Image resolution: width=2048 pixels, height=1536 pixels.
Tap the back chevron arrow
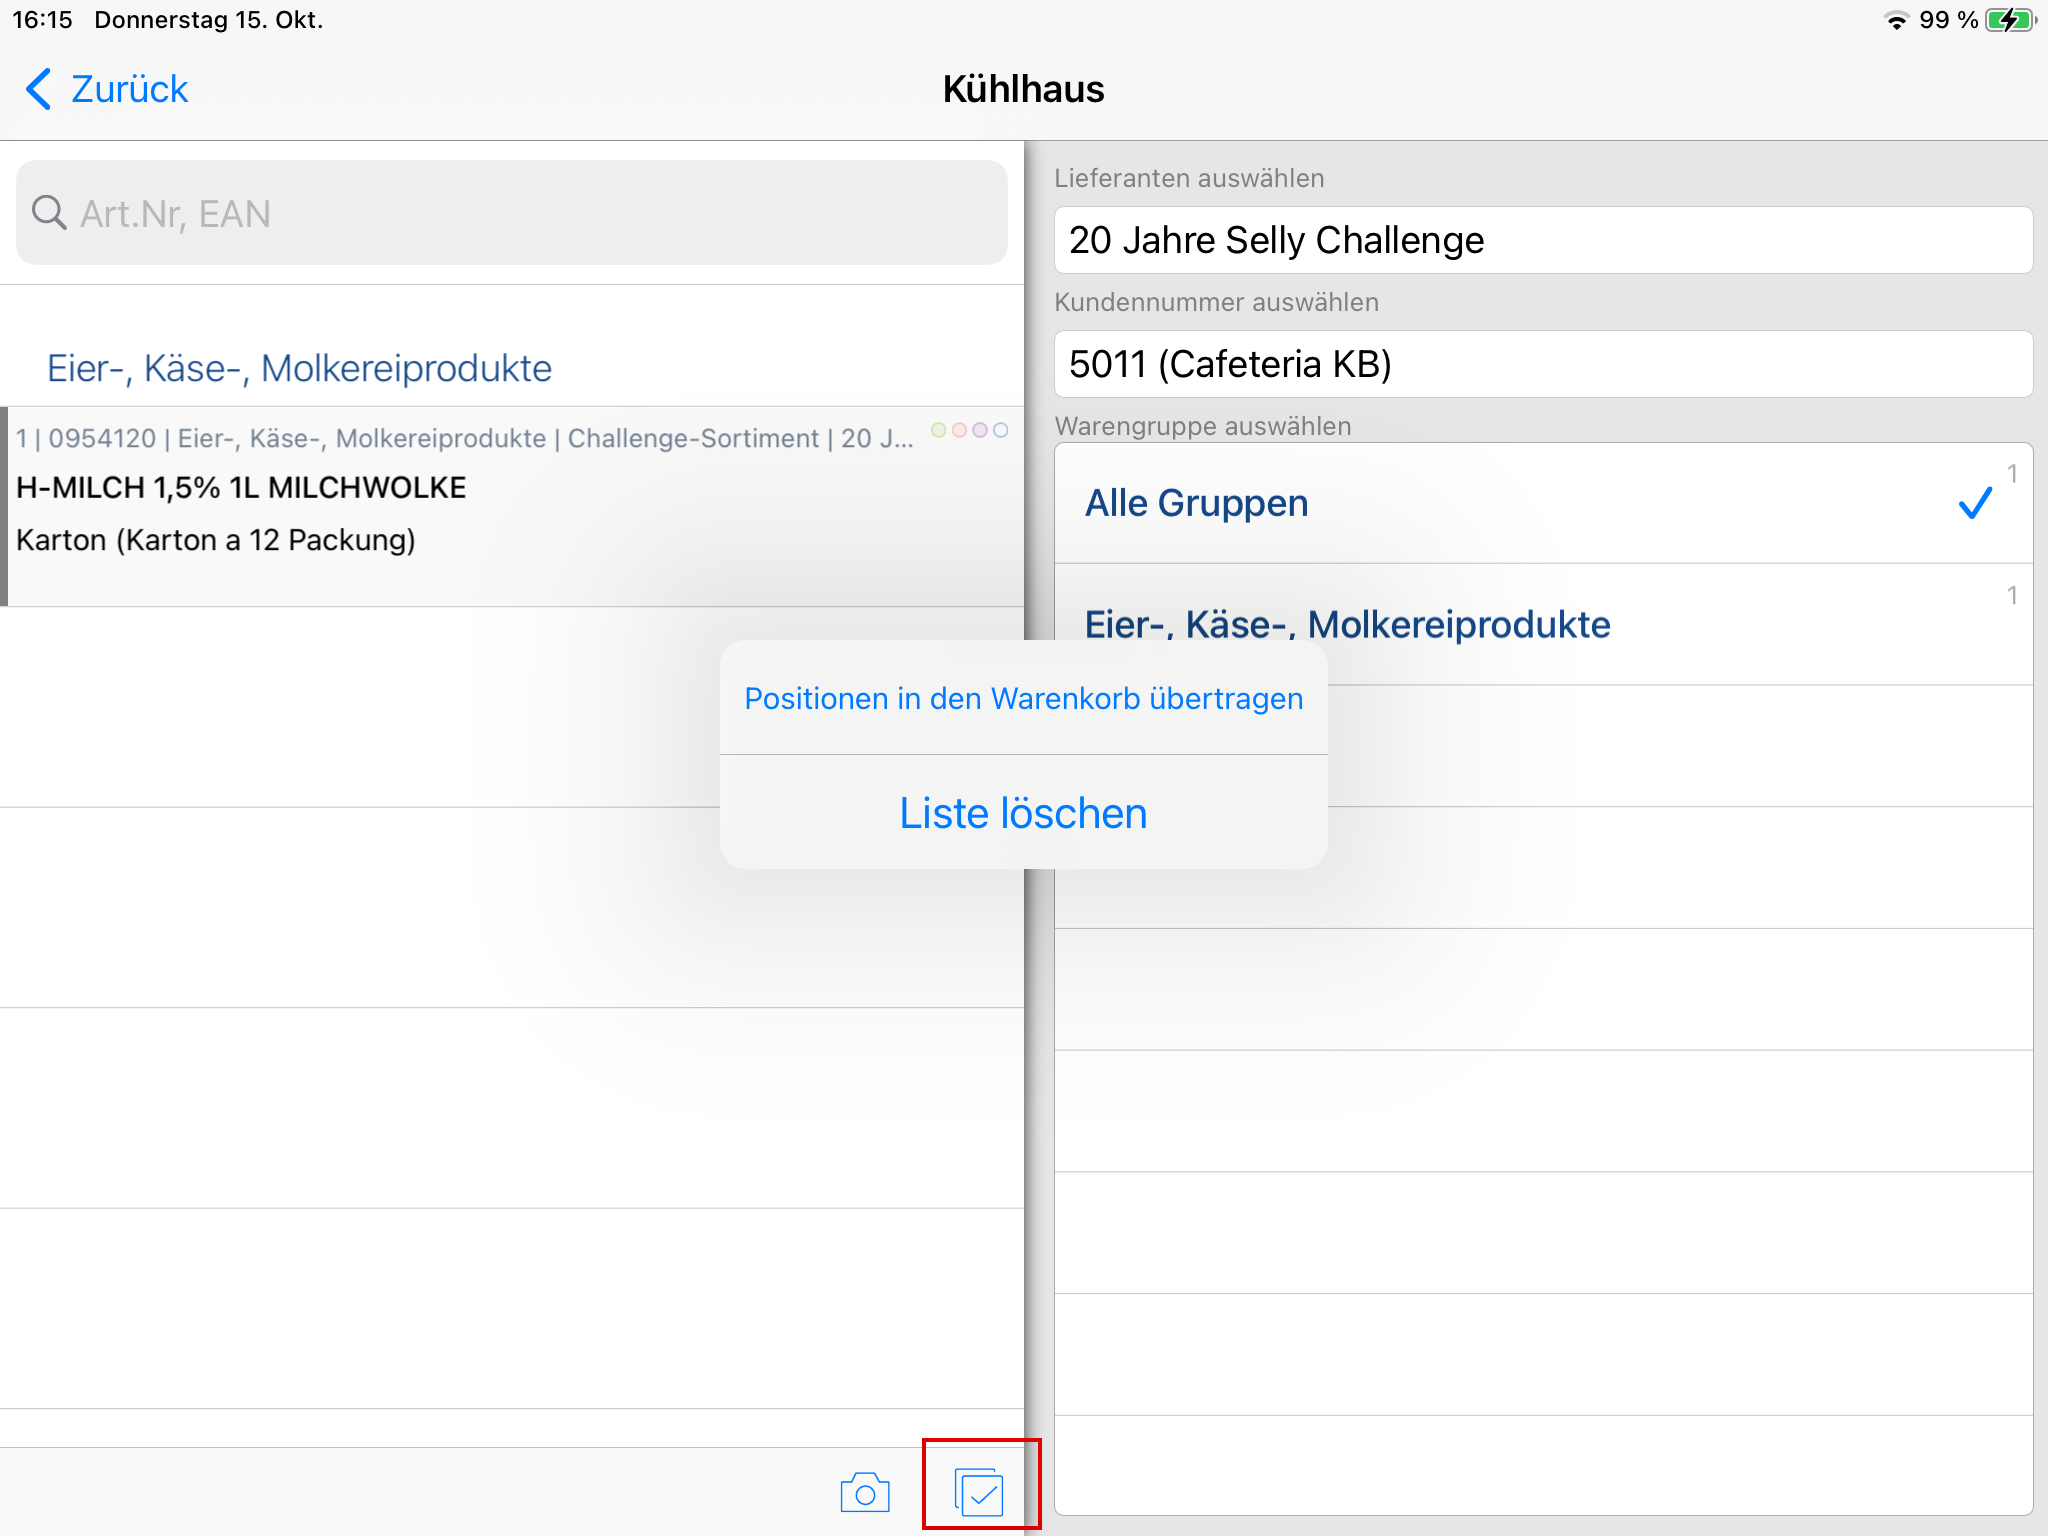pyautogui.click(x=38, y=89)
